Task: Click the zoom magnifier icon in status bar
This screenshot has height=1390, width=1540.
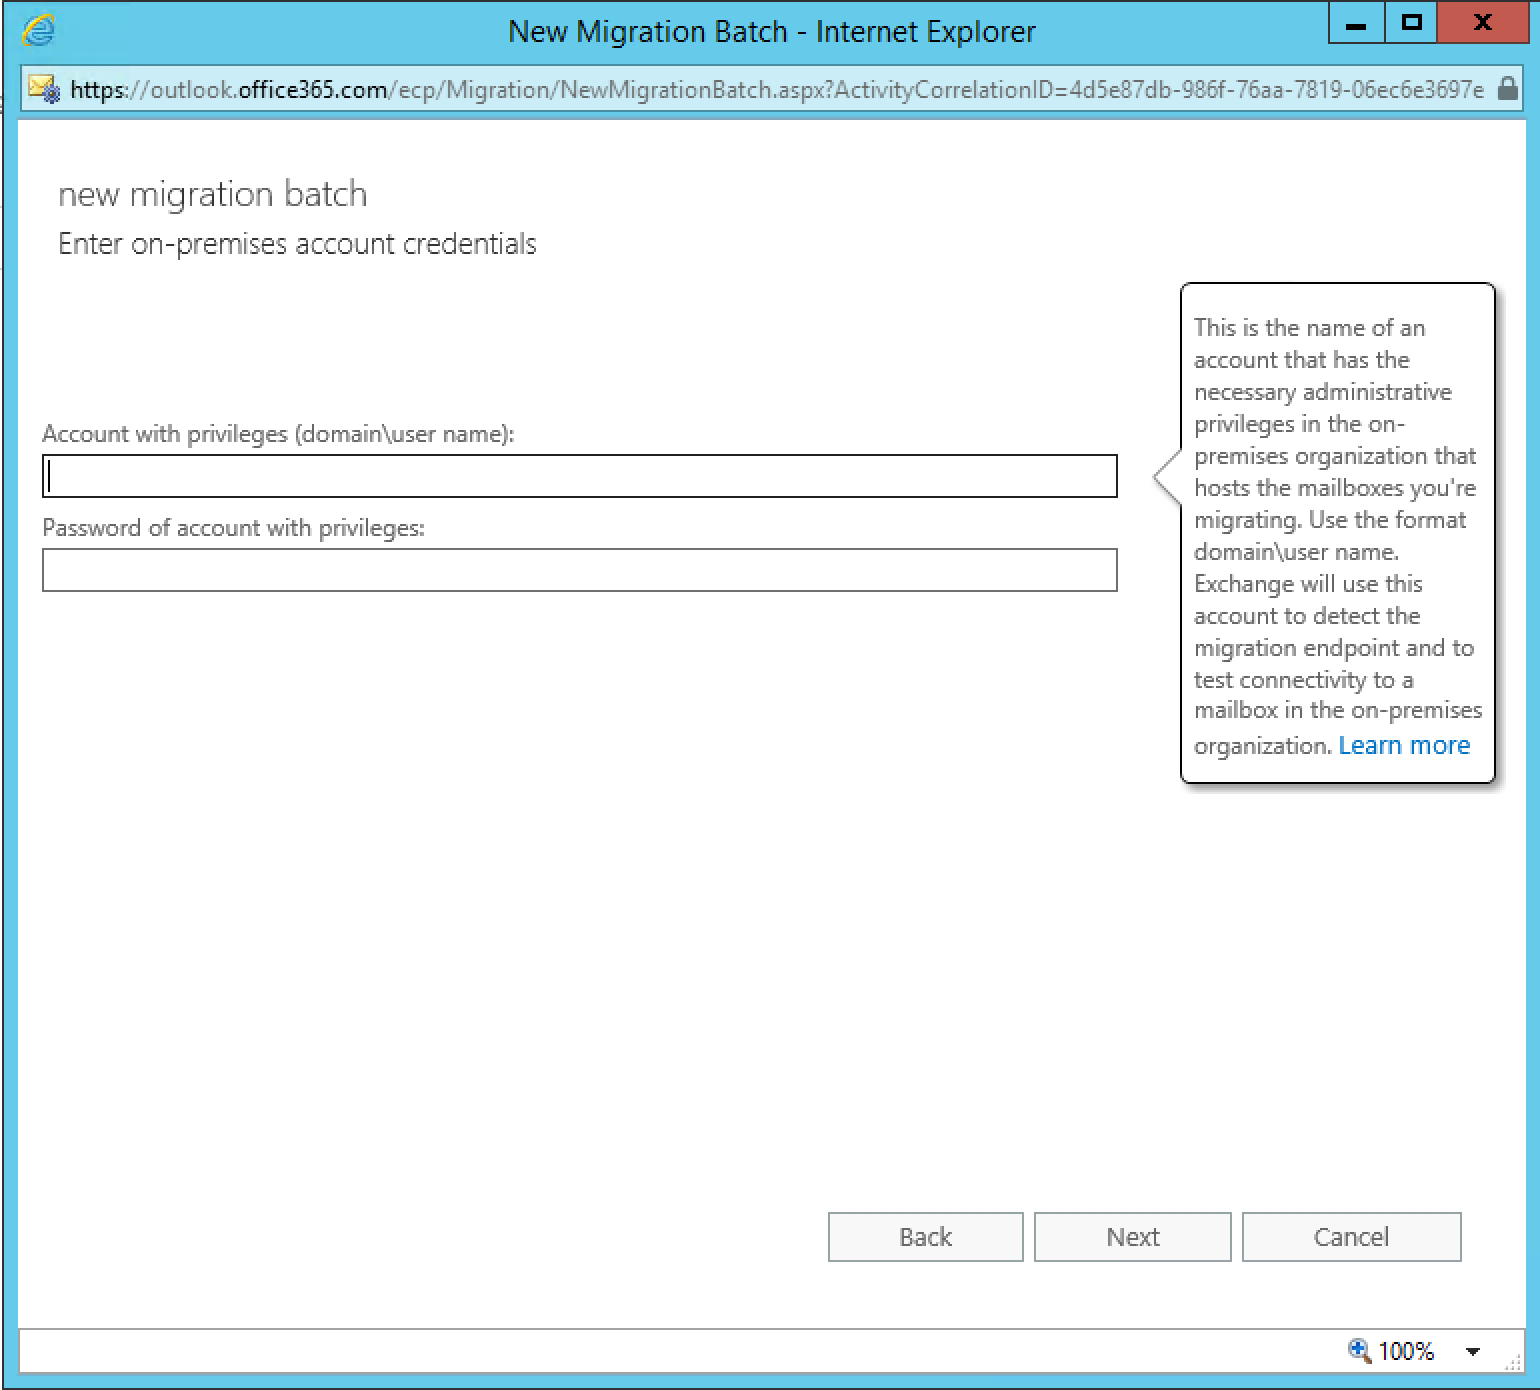Action: pyautogui.click(x=1359, y=1351)
